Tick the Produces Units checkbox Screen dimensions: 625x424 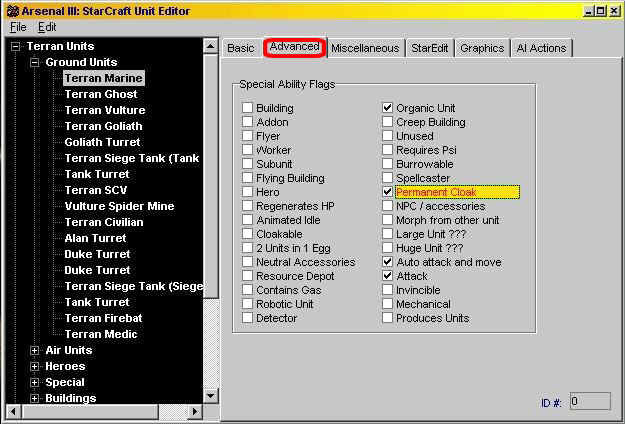[x=387, y=318]
